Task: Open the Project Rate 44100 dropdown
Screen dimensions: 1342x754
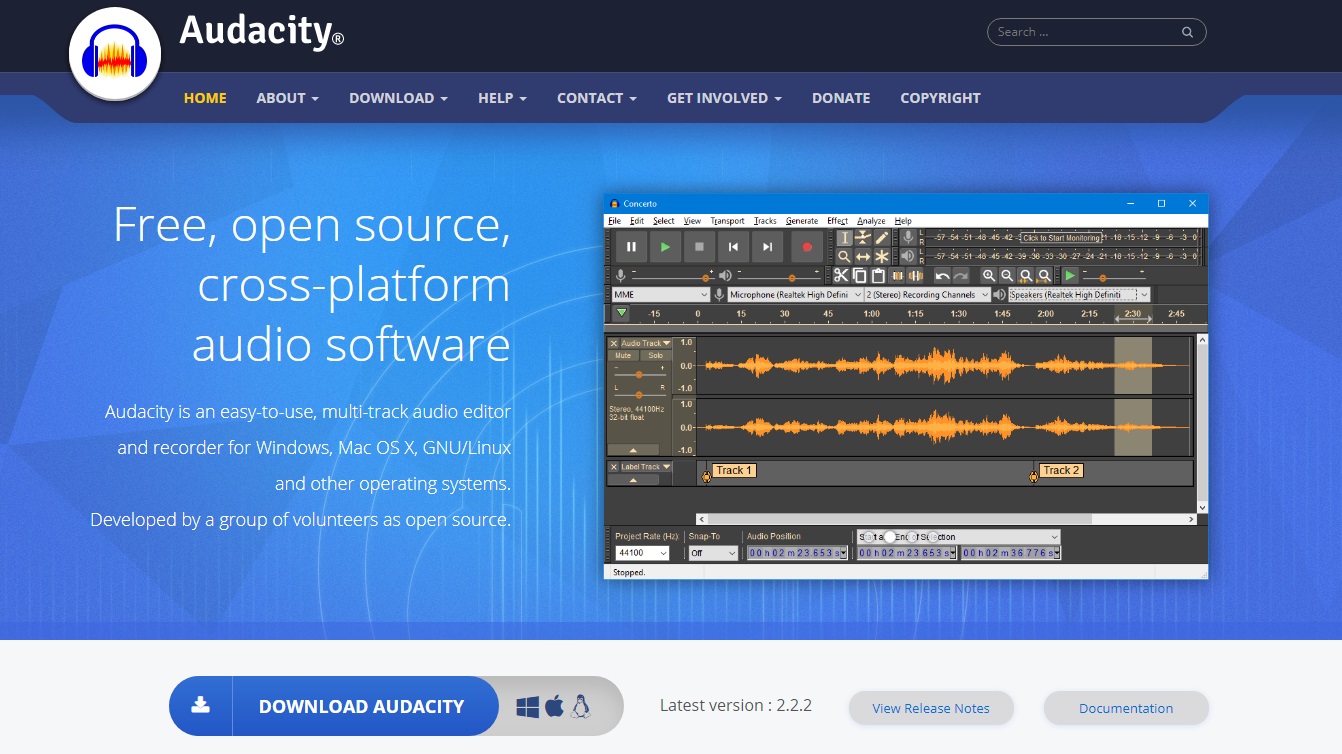Action: (x=642, y=553)
